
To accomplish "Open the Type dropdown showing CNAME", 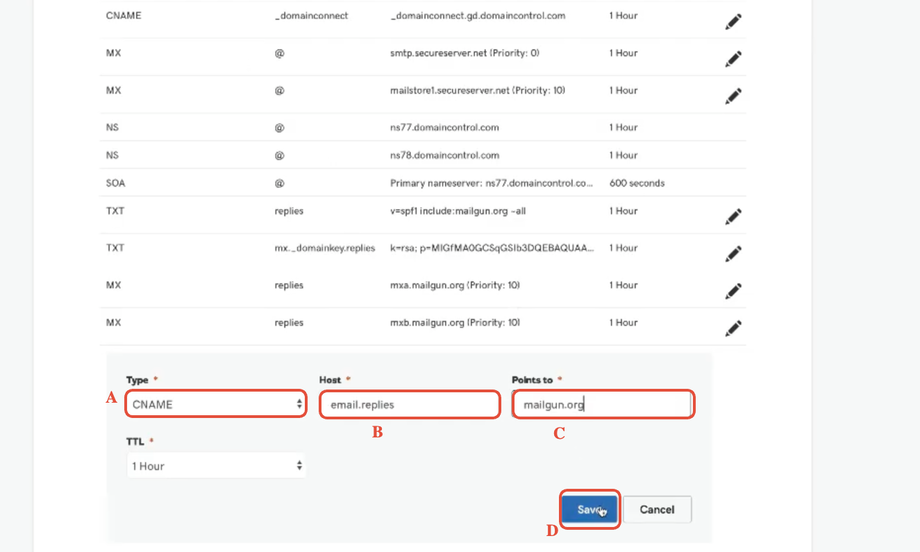I will (216, 404).
